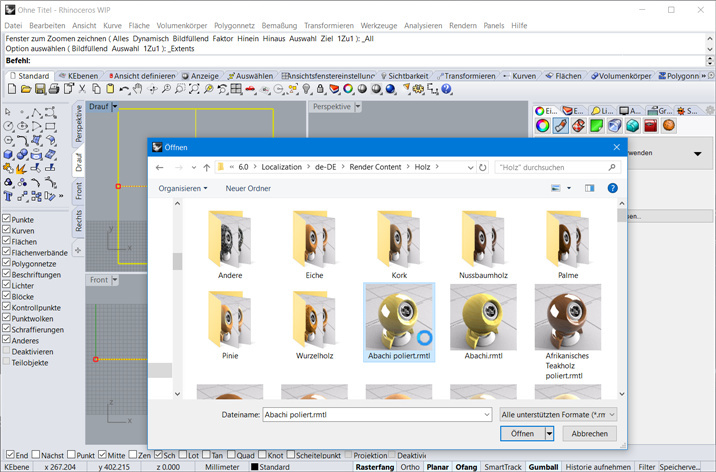Open the orange planet panel icon

point(669,126)
